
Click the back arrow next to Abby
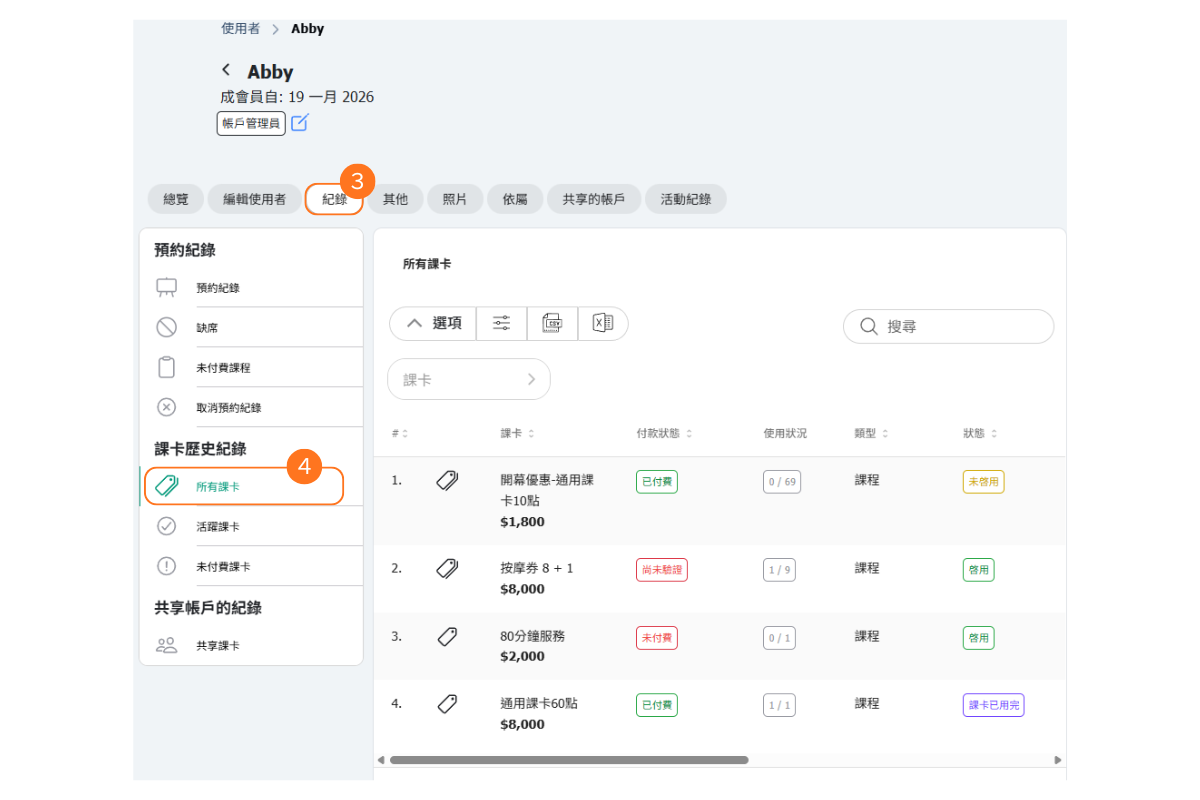226,70
